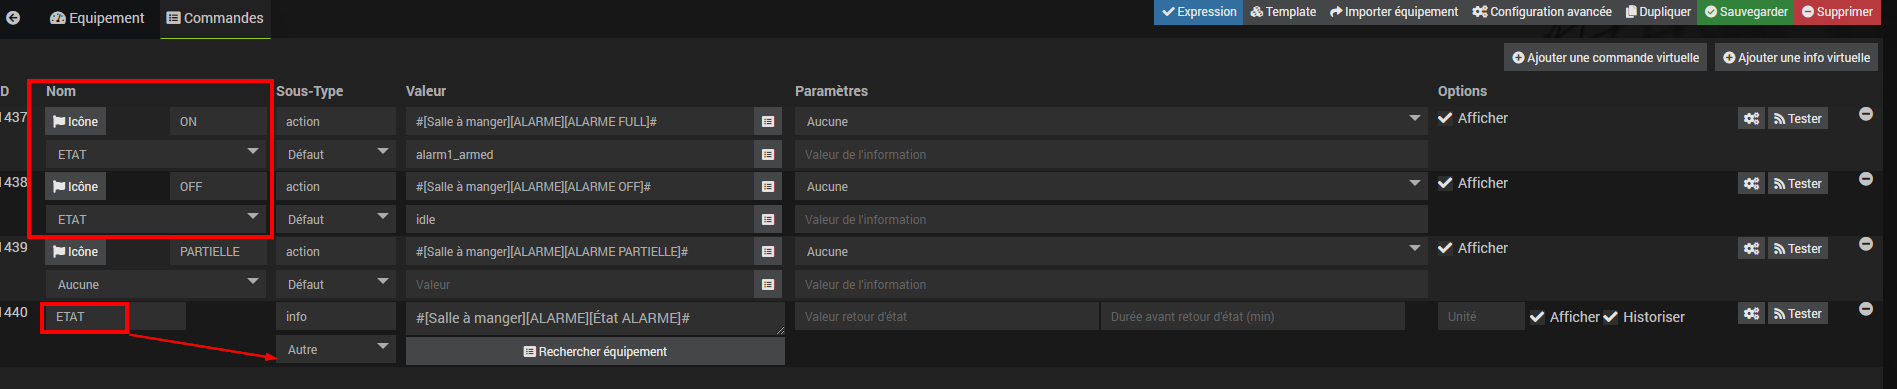Click the alarm1_armed value field
Image resolution: width=1897 pixels, height=389 pixels.
click(x=580, y=154)
